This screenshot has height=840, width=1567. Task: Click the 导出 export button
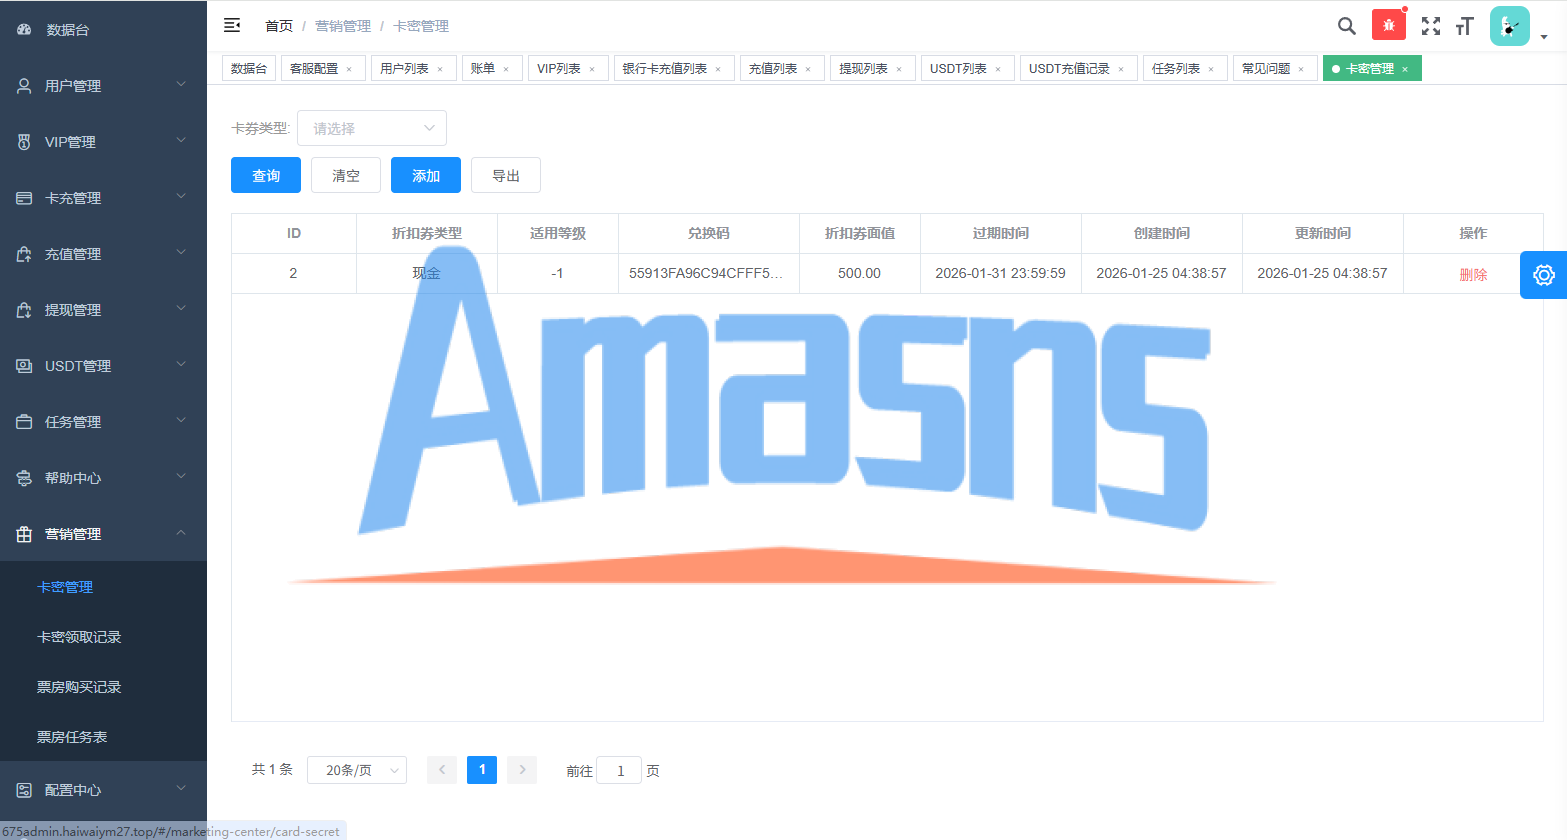point(506,175)
